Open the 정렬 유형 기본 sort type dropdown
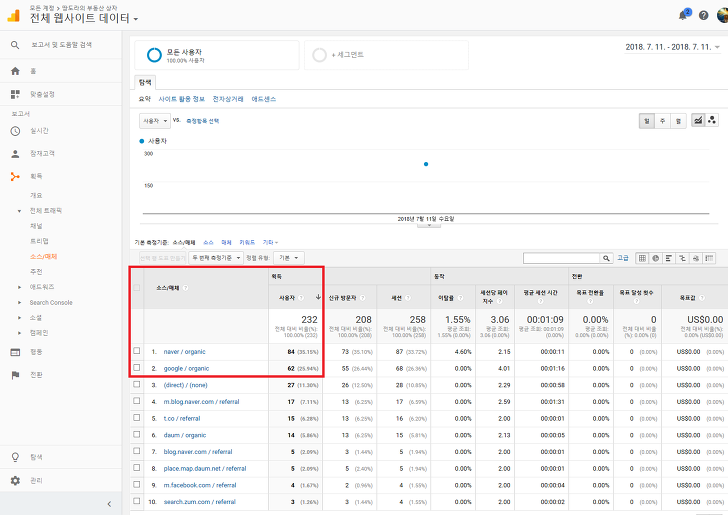The height and width of the screenshot is (515, 728). [289, 258]
